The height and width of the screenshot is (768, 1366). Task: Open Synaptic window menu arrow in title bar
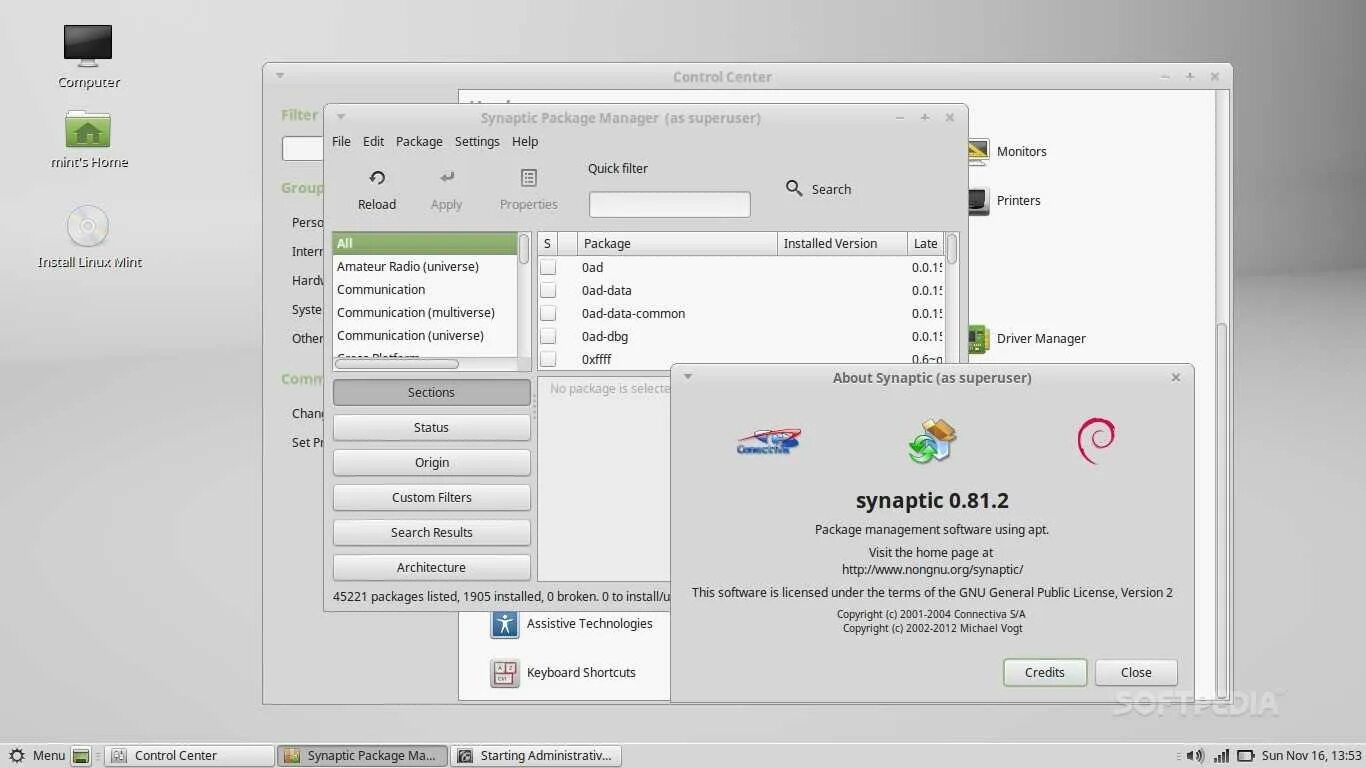pyautogui.click(x=341, y=117)
